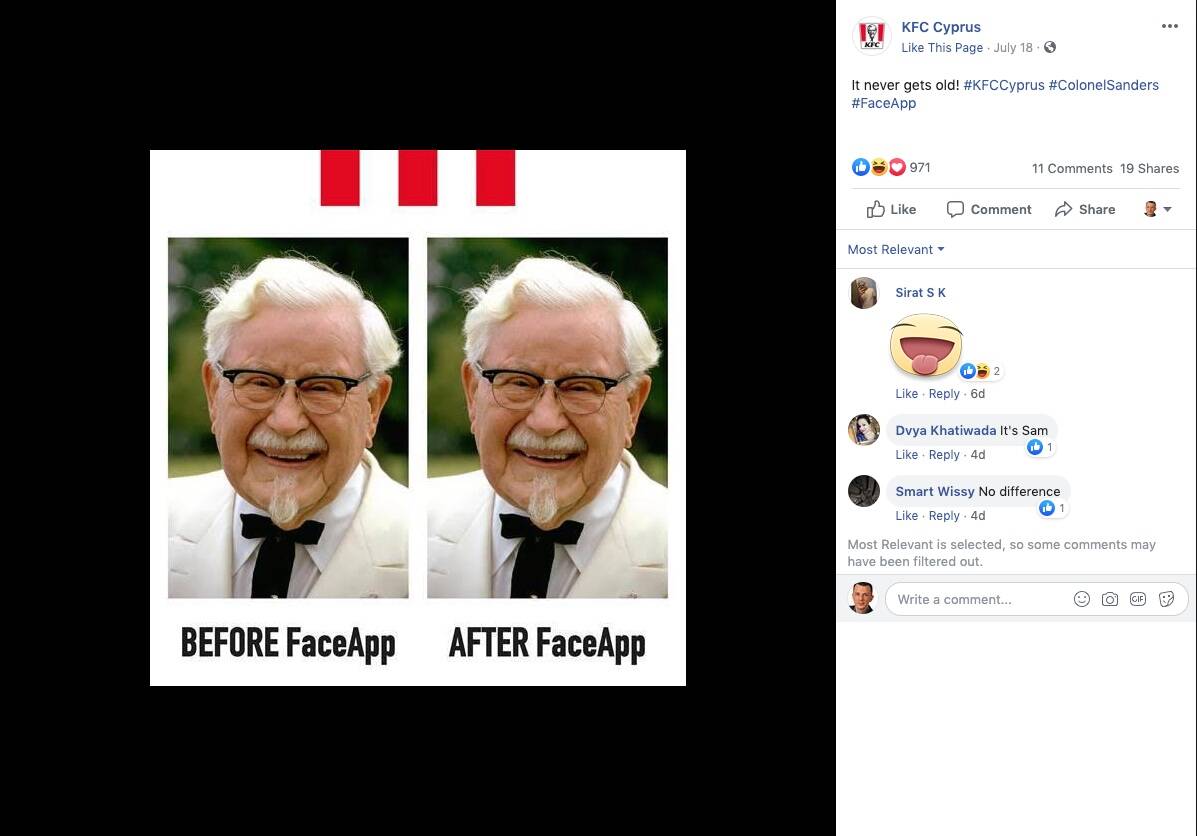Open the #FaceApp hashtag link
Viewport: 1197px width, 836px height.
pos(883,103)
